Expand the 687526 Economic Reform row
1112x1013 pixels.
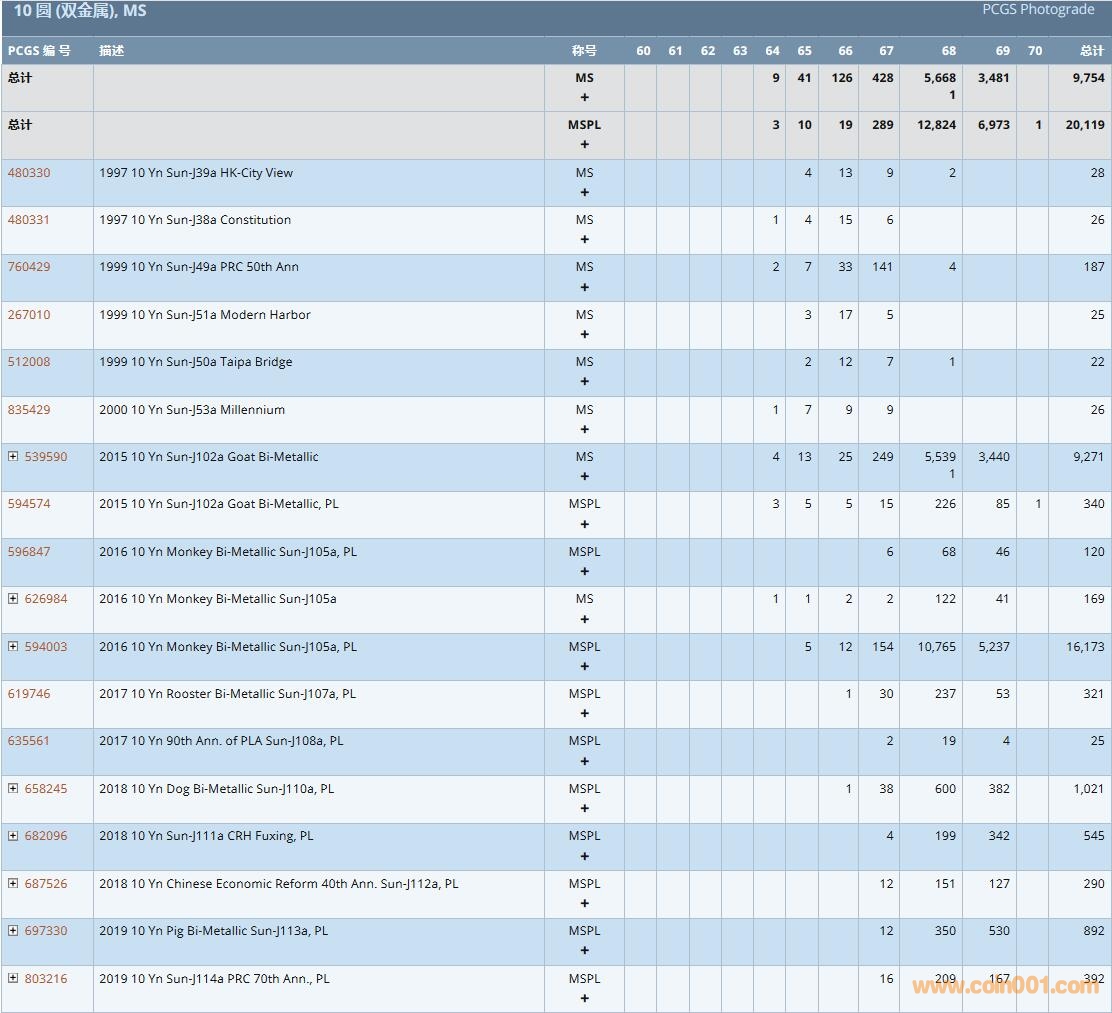click(x=13, y=883)
